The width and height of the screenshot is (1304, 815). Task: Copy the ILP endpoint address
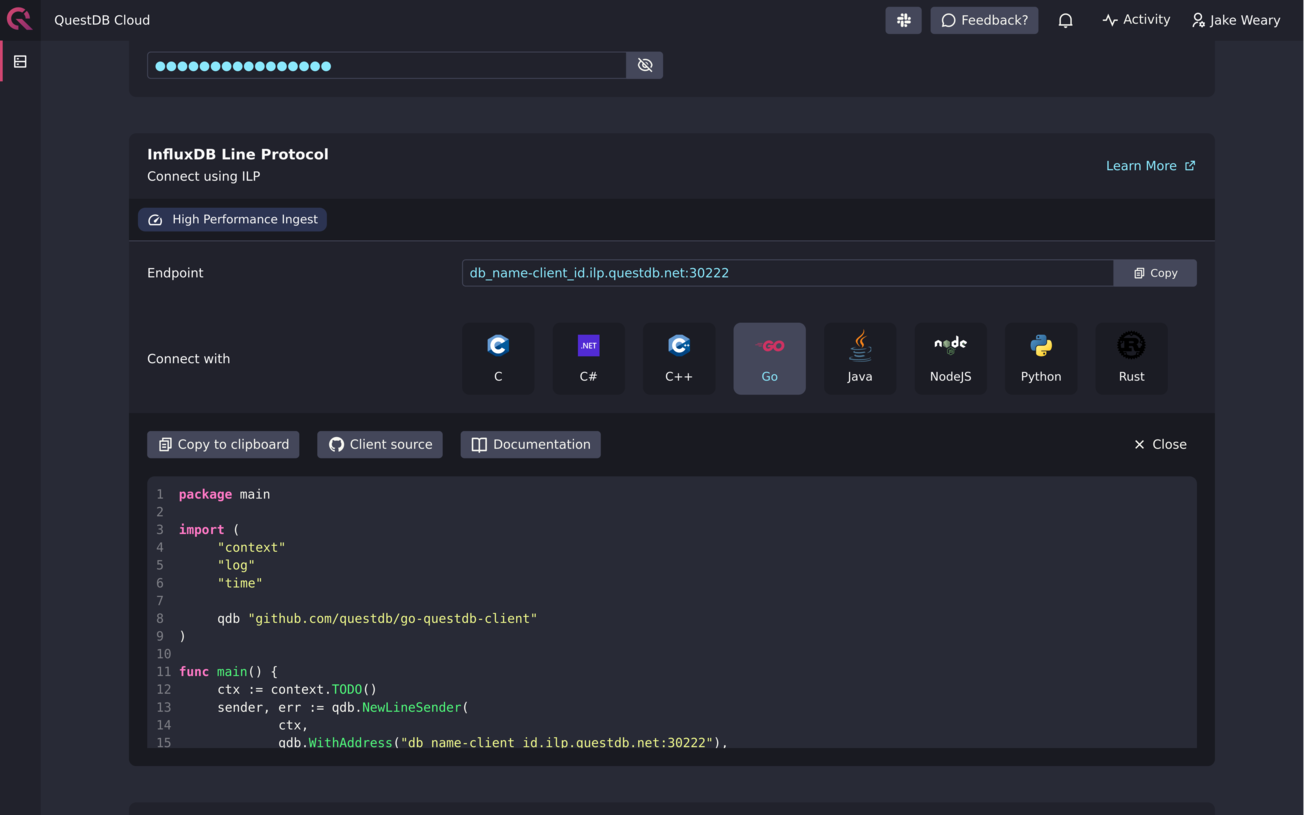click(1155, 273)
